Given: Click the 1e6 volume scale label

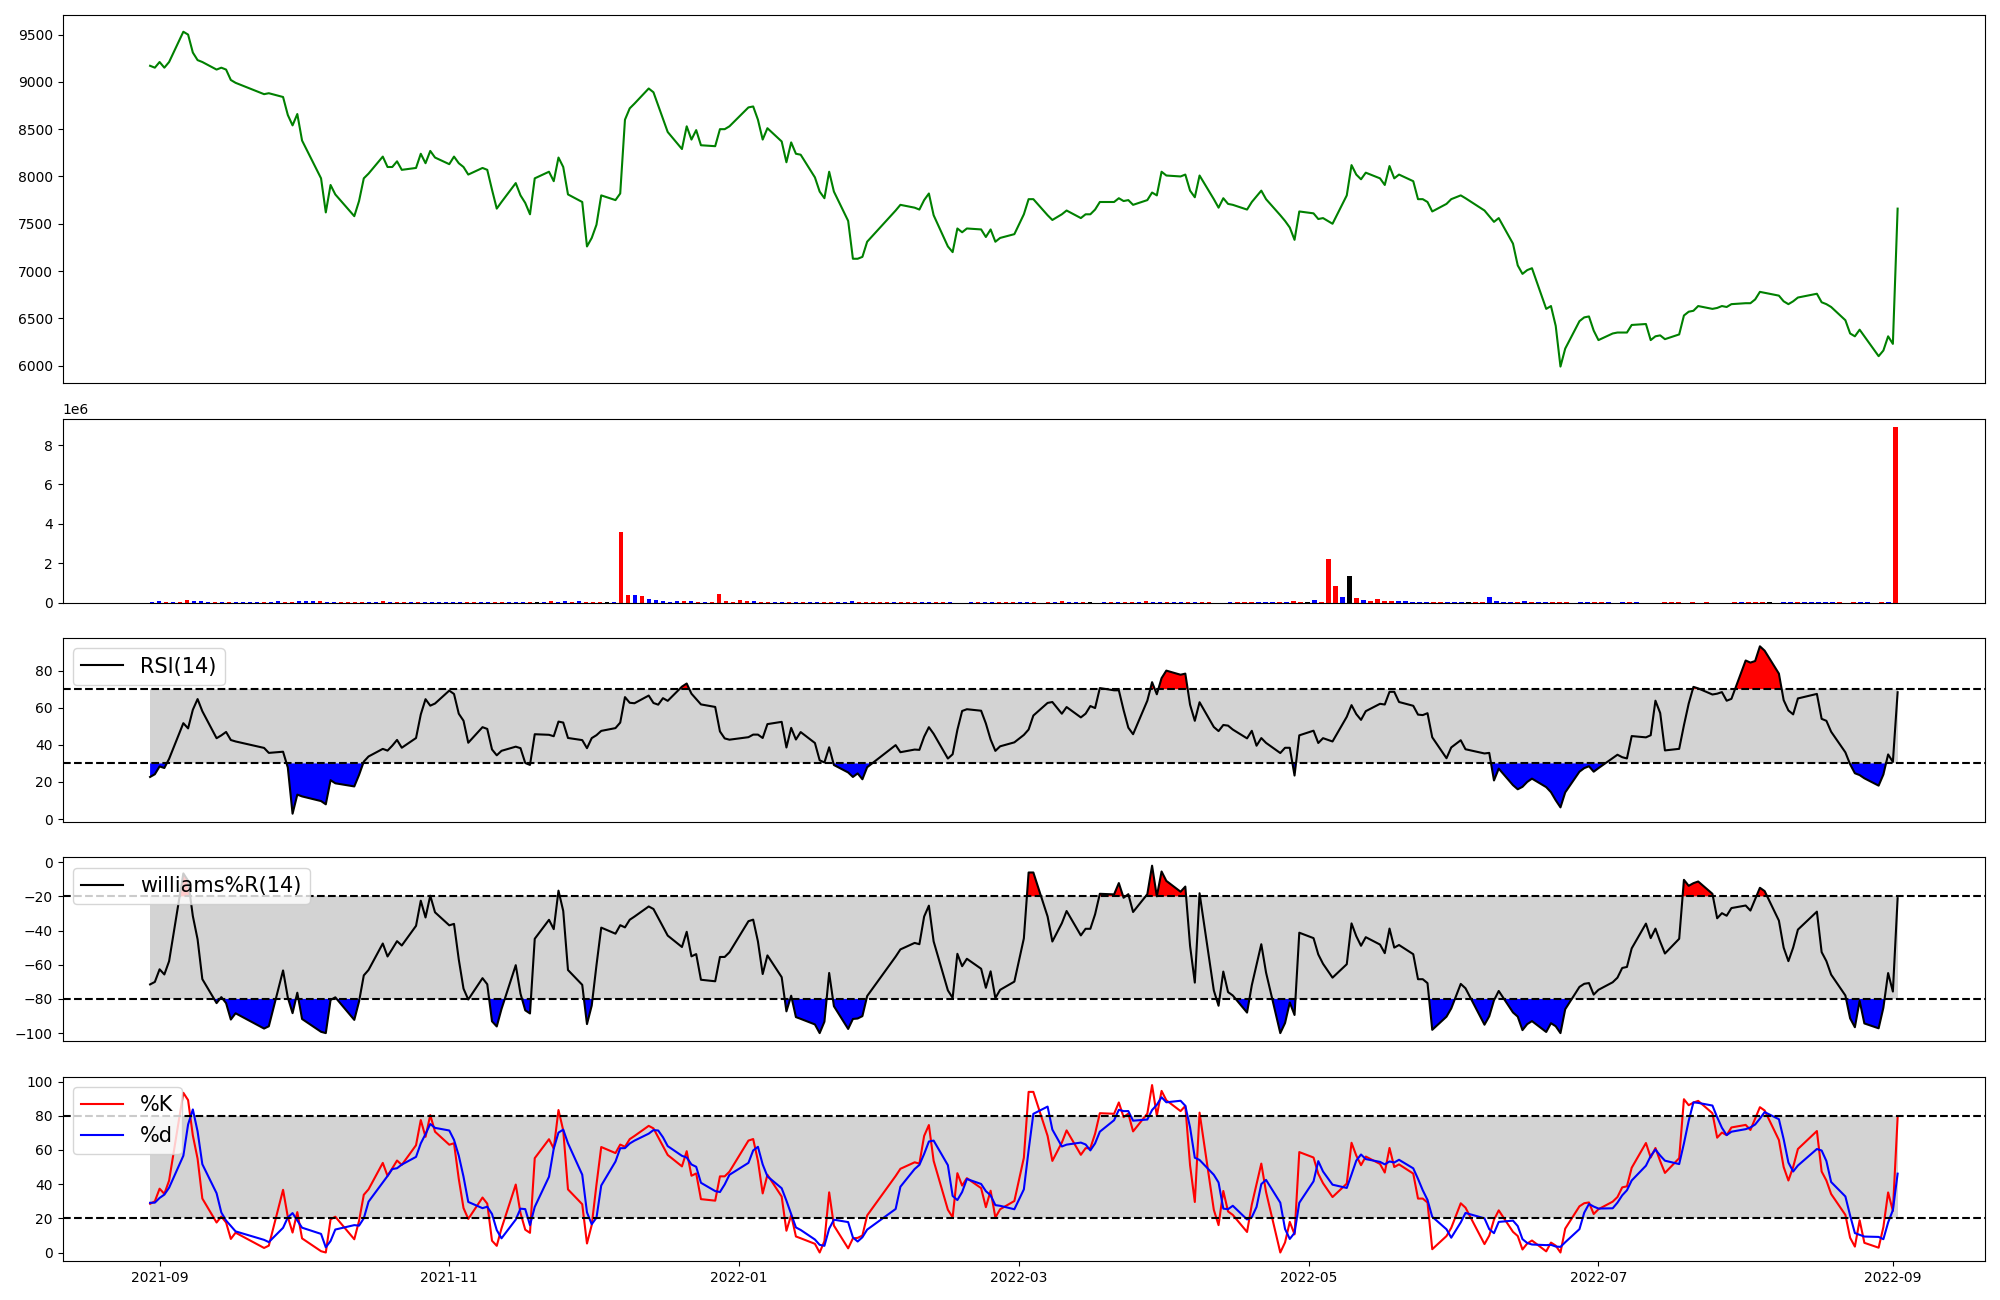Looking at the screenshot, I should [75, 410].
